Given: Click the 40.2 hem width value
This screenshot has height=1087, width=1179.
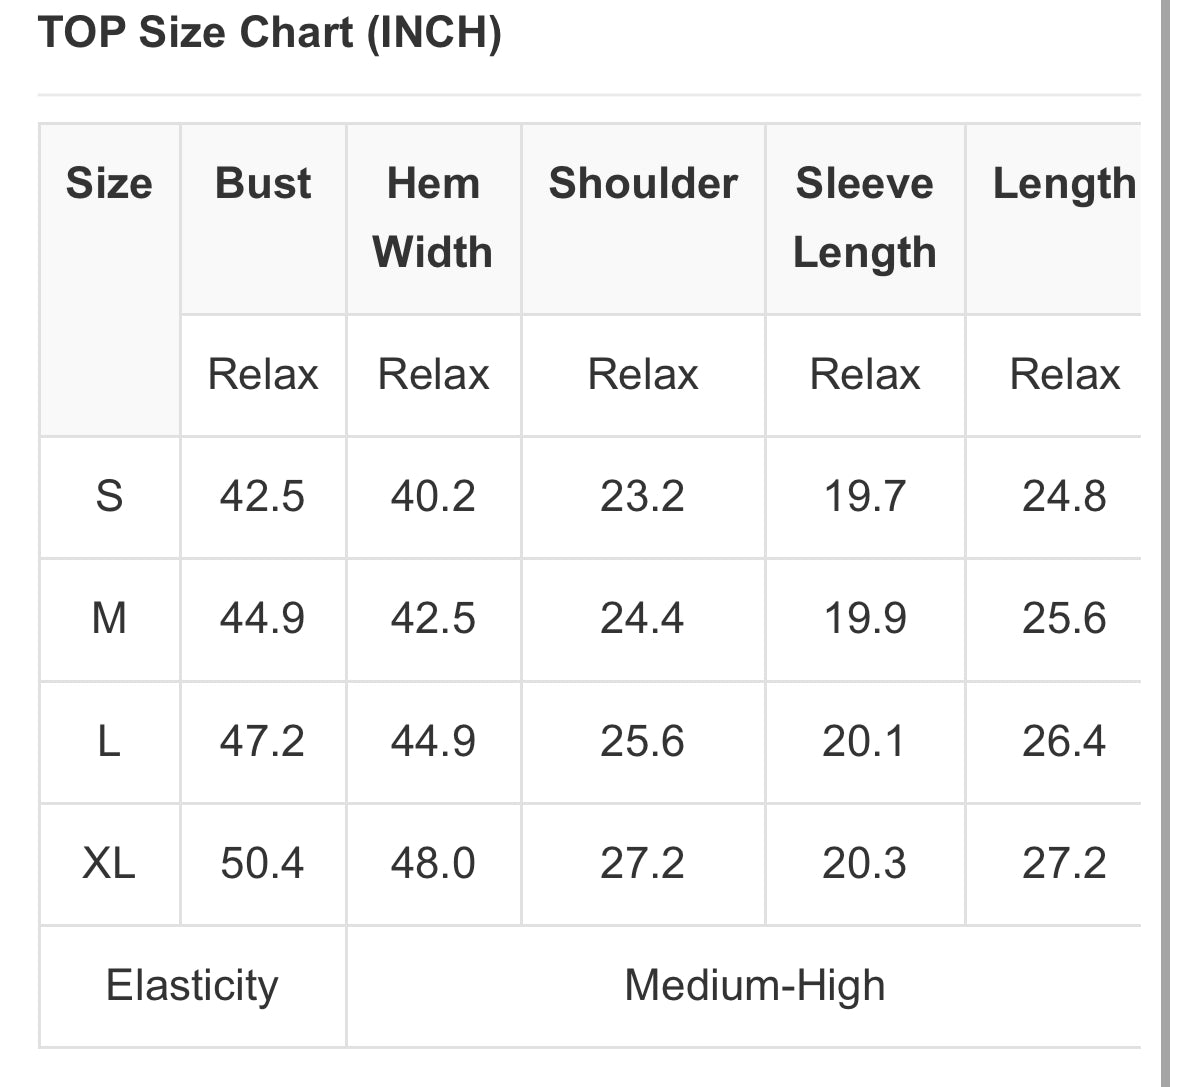Looking at the screenshot, I should 433,496.
